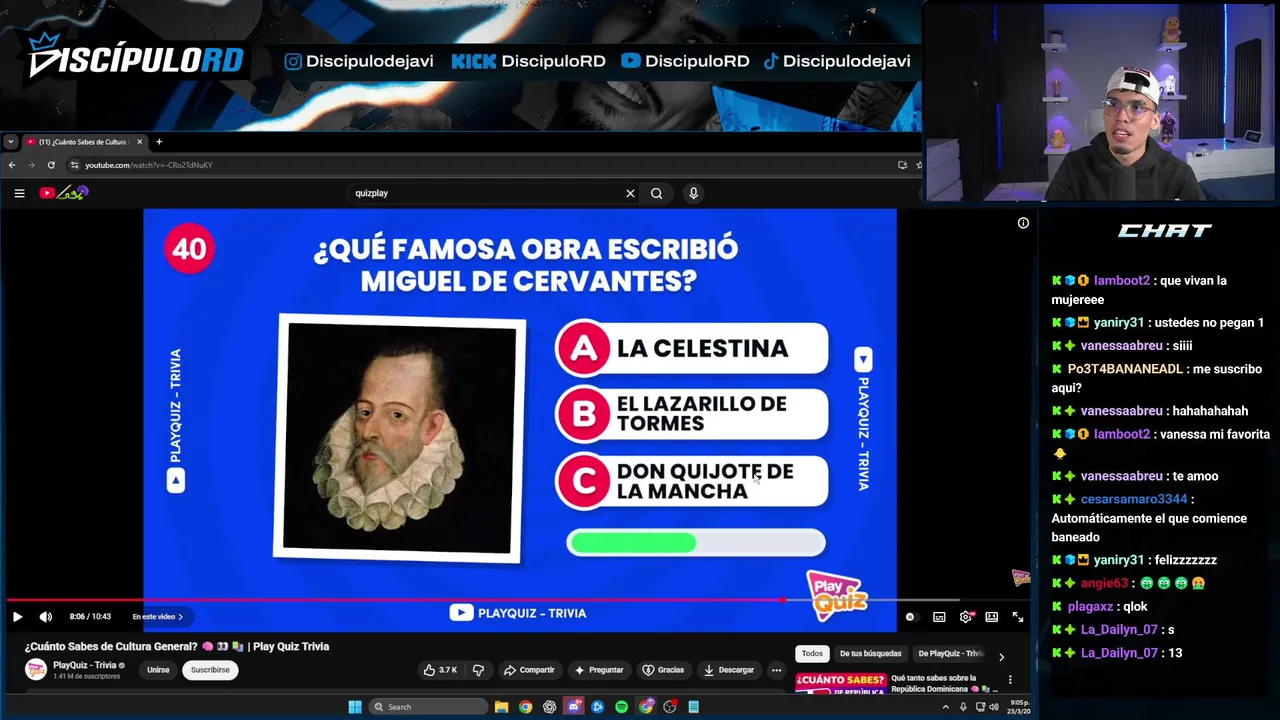The height and width of the screenshot is (720, 1280).
Task: Clear the quizplay search text
Action: [x=630, y=193]
